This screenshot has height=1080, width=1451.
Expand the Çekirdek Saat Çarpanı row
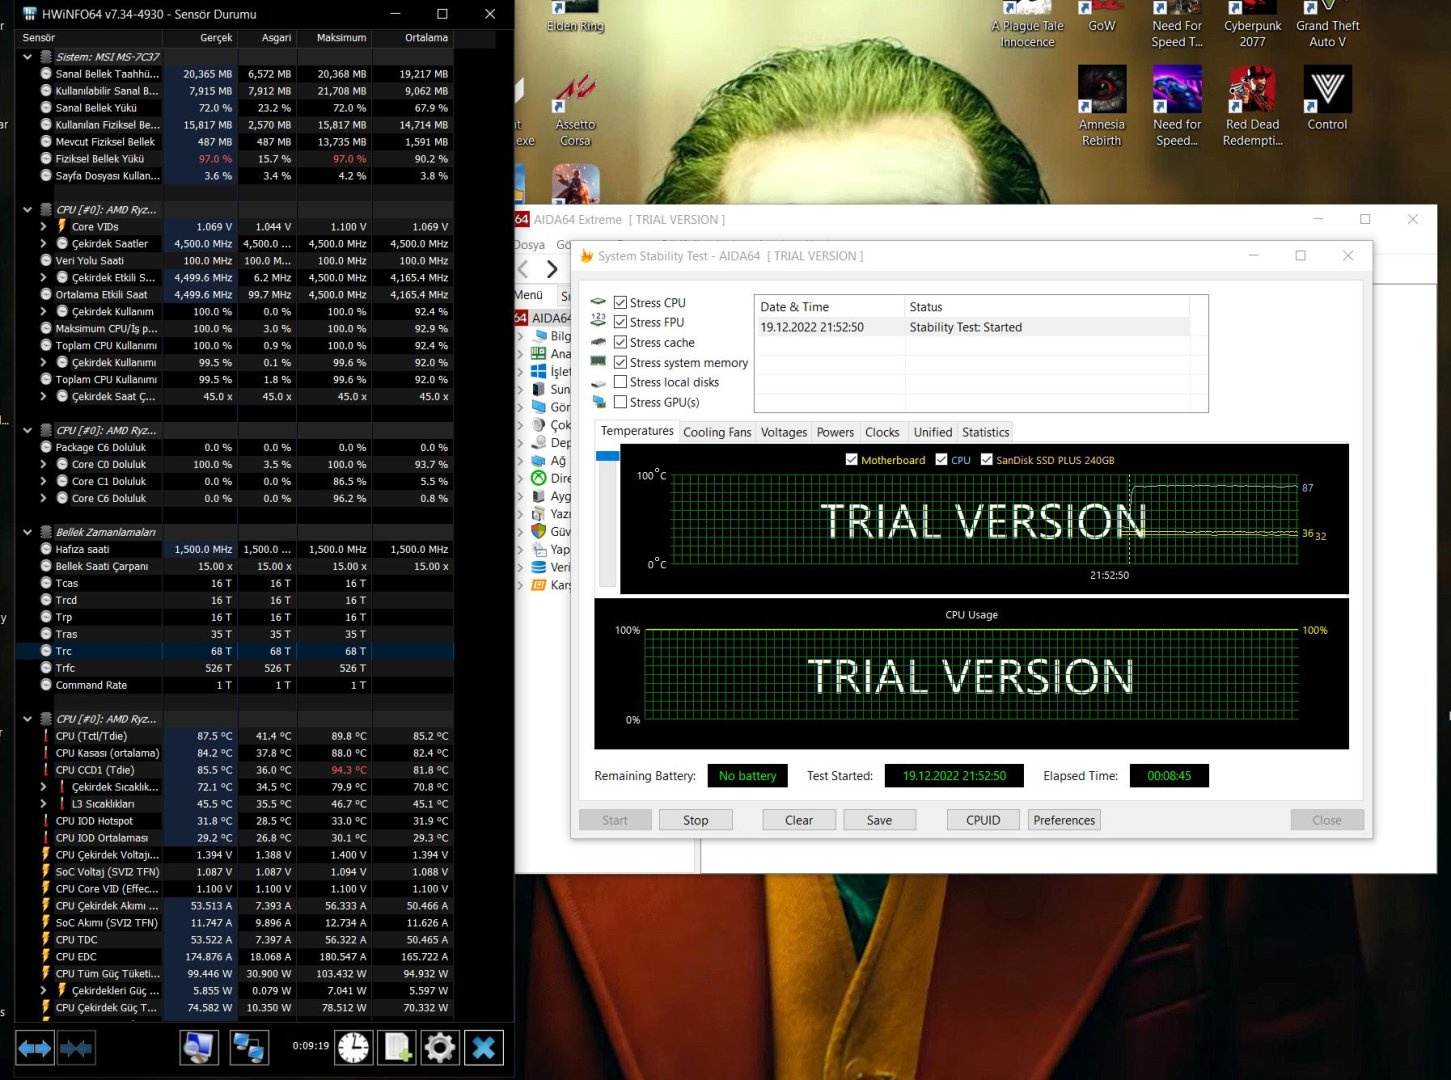point(43,397)
